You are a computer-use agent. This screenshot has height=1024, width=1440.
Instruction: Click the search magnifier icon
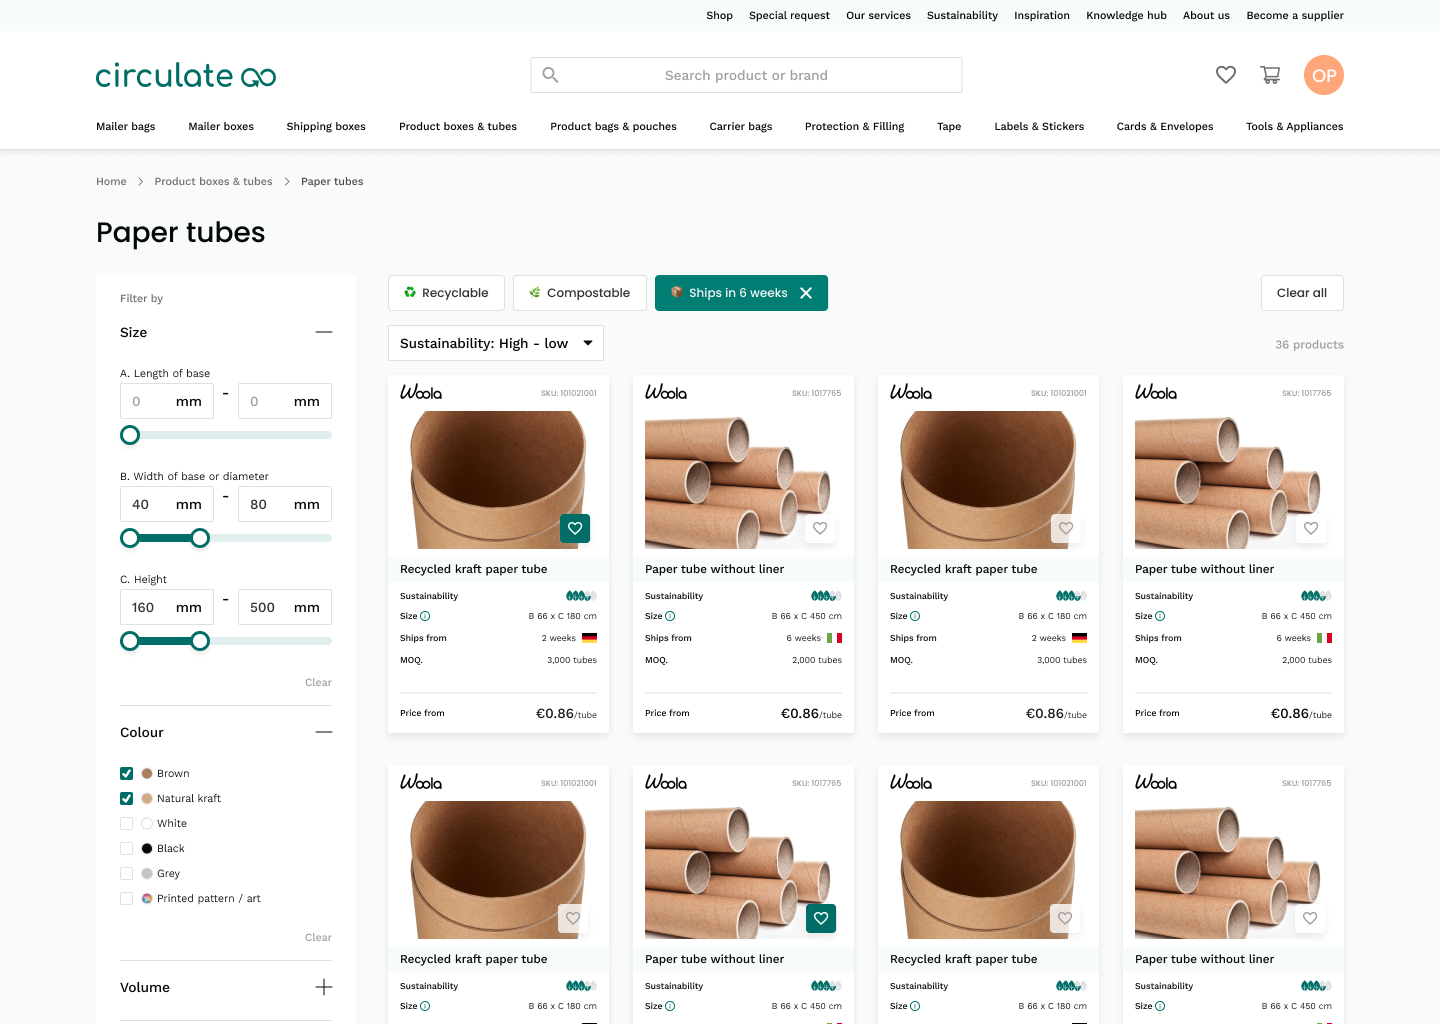coord(550,75)
